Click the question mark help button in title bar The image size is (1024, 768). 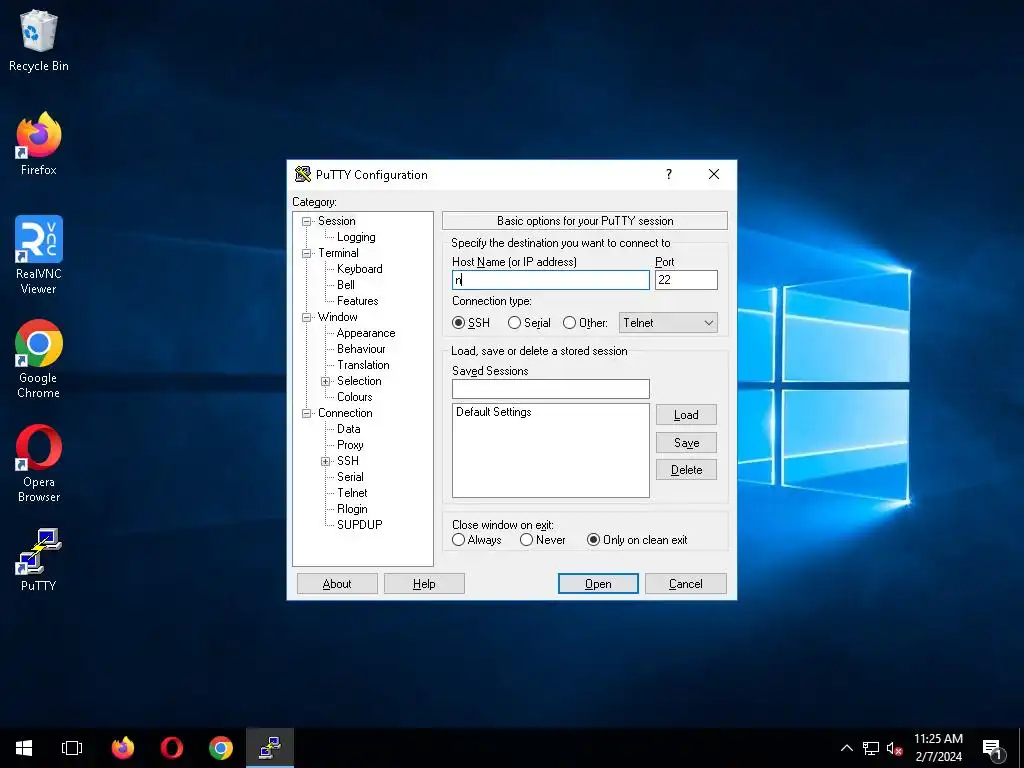click(669, 174)
